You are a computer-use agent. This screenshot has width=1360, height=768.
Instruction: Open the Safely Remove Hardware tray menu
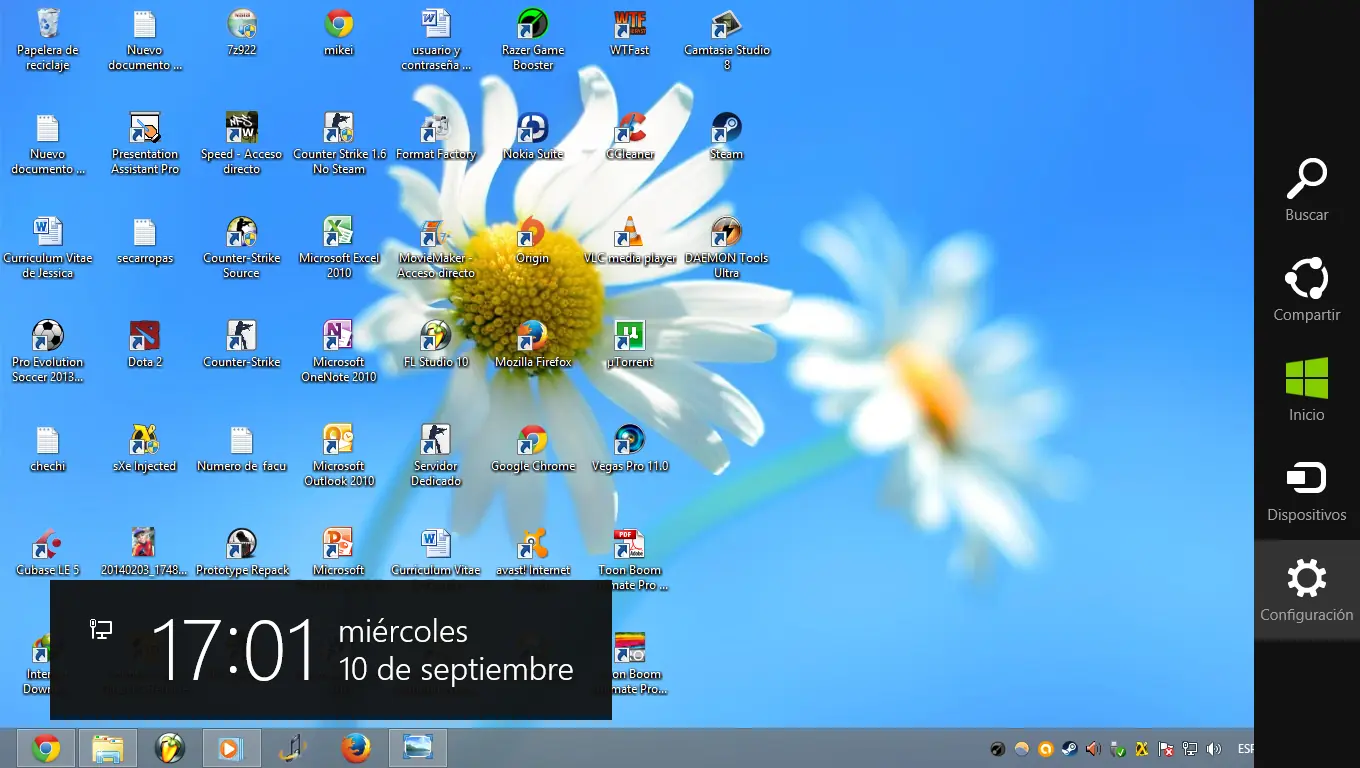point(1116,748)
